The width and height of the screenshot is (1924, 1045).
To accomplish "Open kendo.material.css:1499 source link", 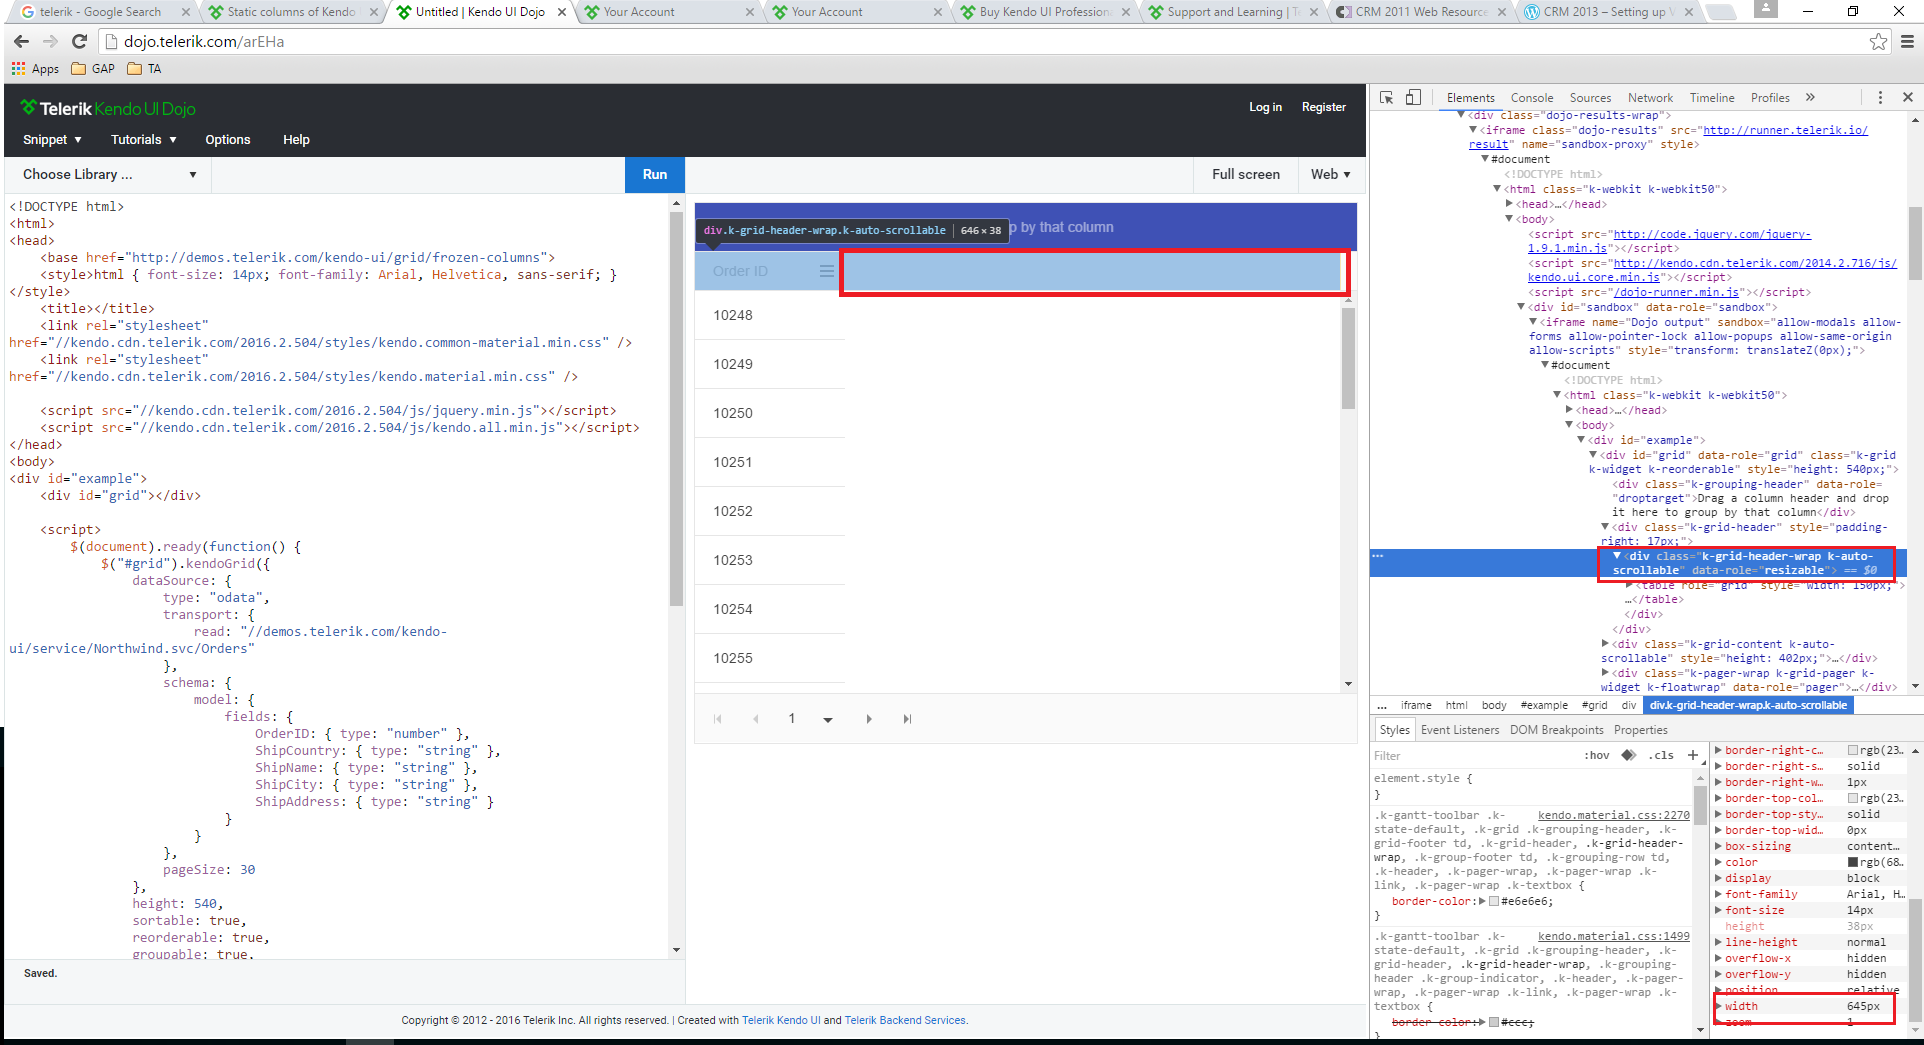I will [x=1614, y=937].
